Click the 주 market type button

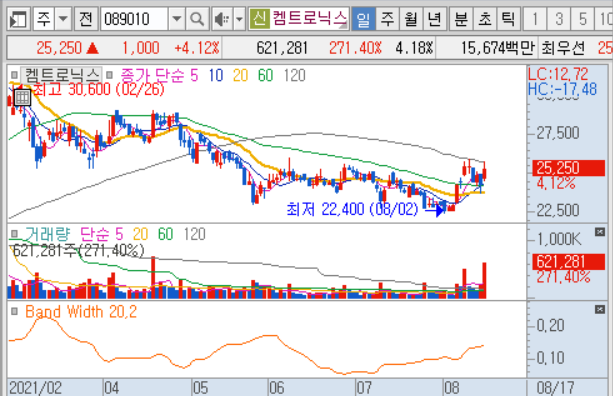pyautogui.click(x=44, y=19)
